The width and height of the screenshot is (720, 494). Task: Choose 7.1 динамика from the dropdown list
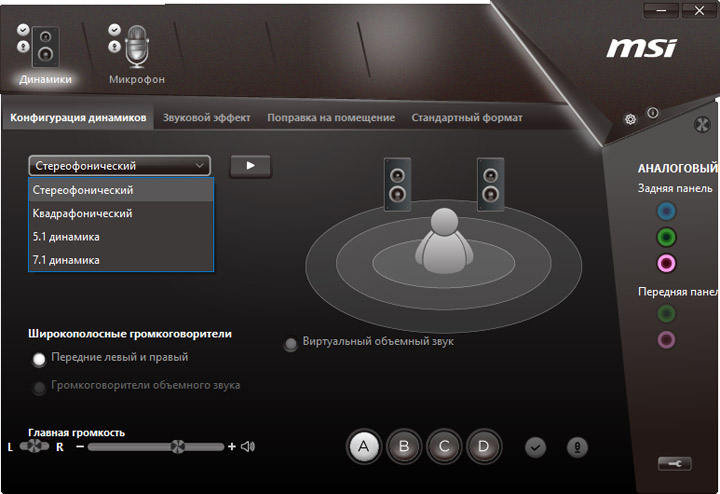[x=121, y=260]
